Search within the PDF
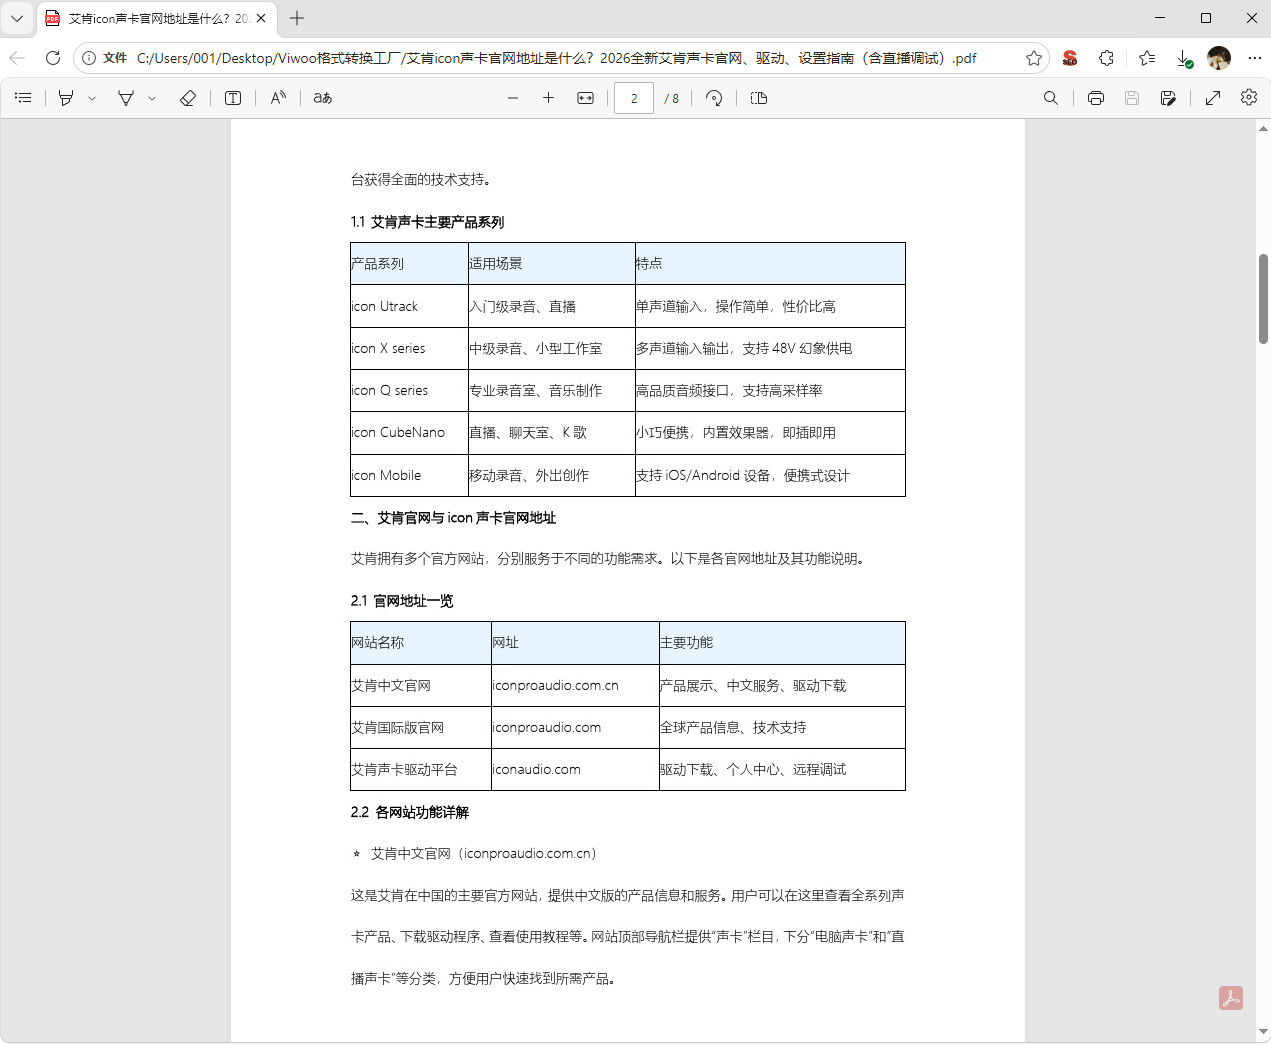1271x1045 pixels. (x=1051, y=98)
